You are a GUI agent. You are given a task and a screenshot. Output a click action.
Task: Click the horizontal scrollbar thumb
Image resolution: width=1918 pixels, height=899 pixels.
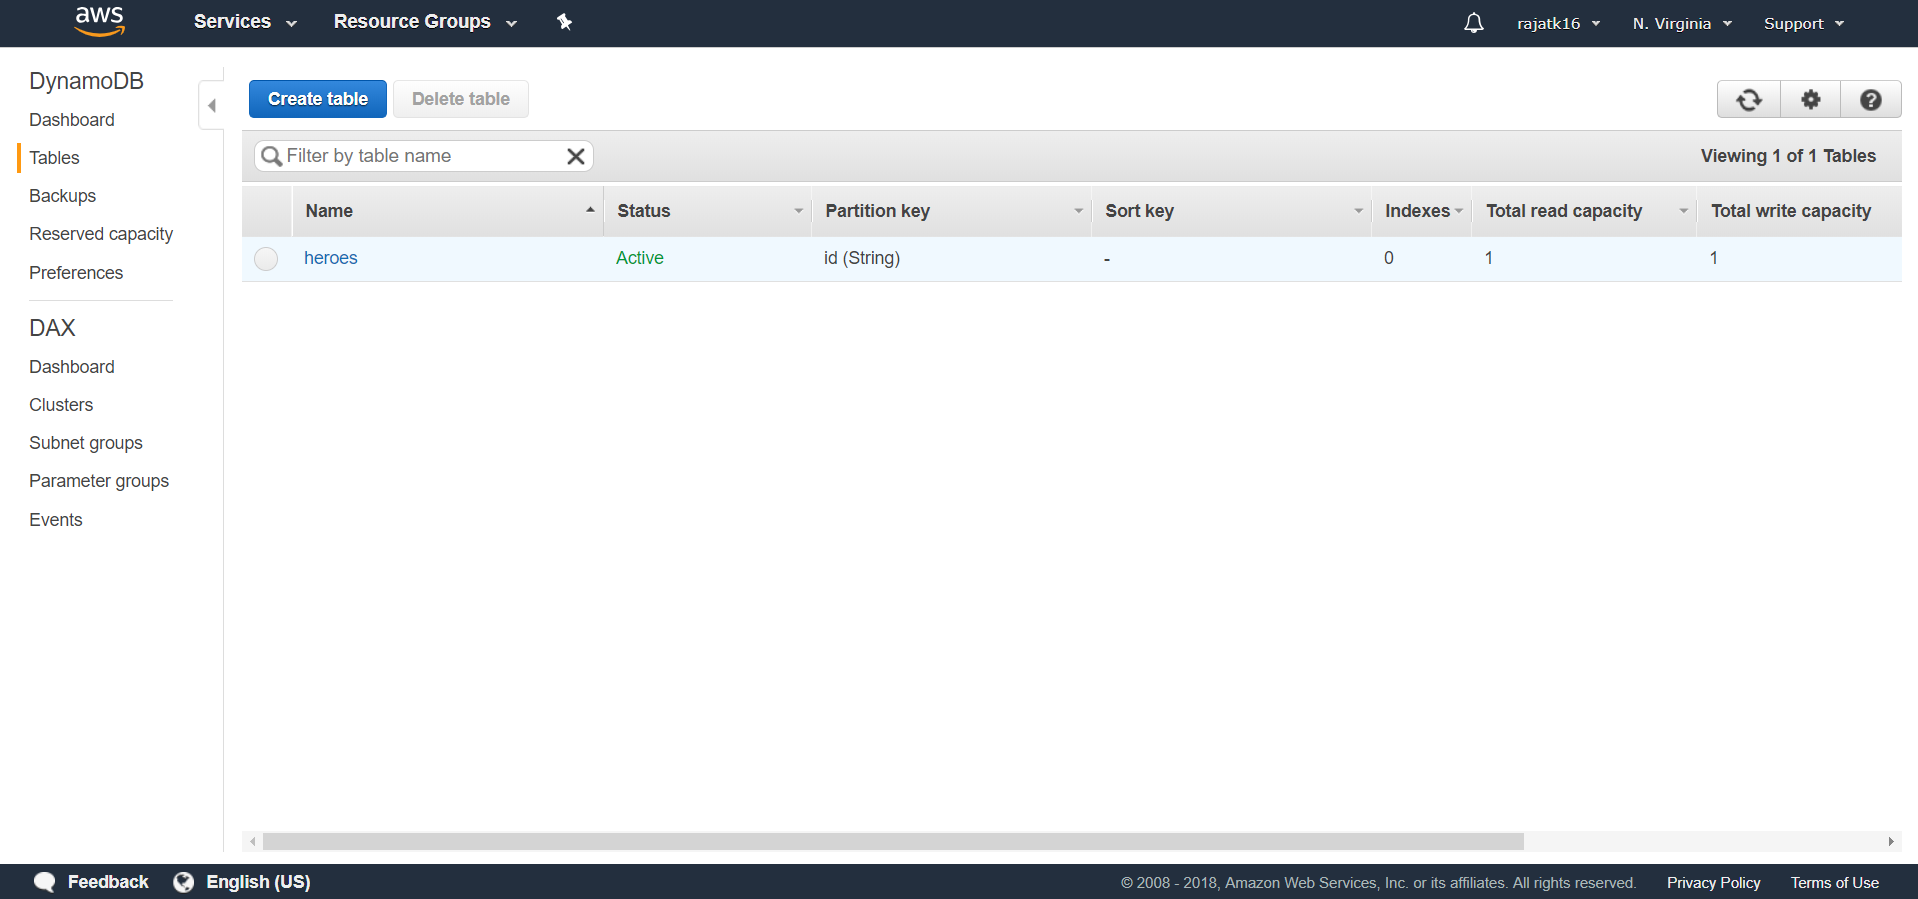point(893,842)
